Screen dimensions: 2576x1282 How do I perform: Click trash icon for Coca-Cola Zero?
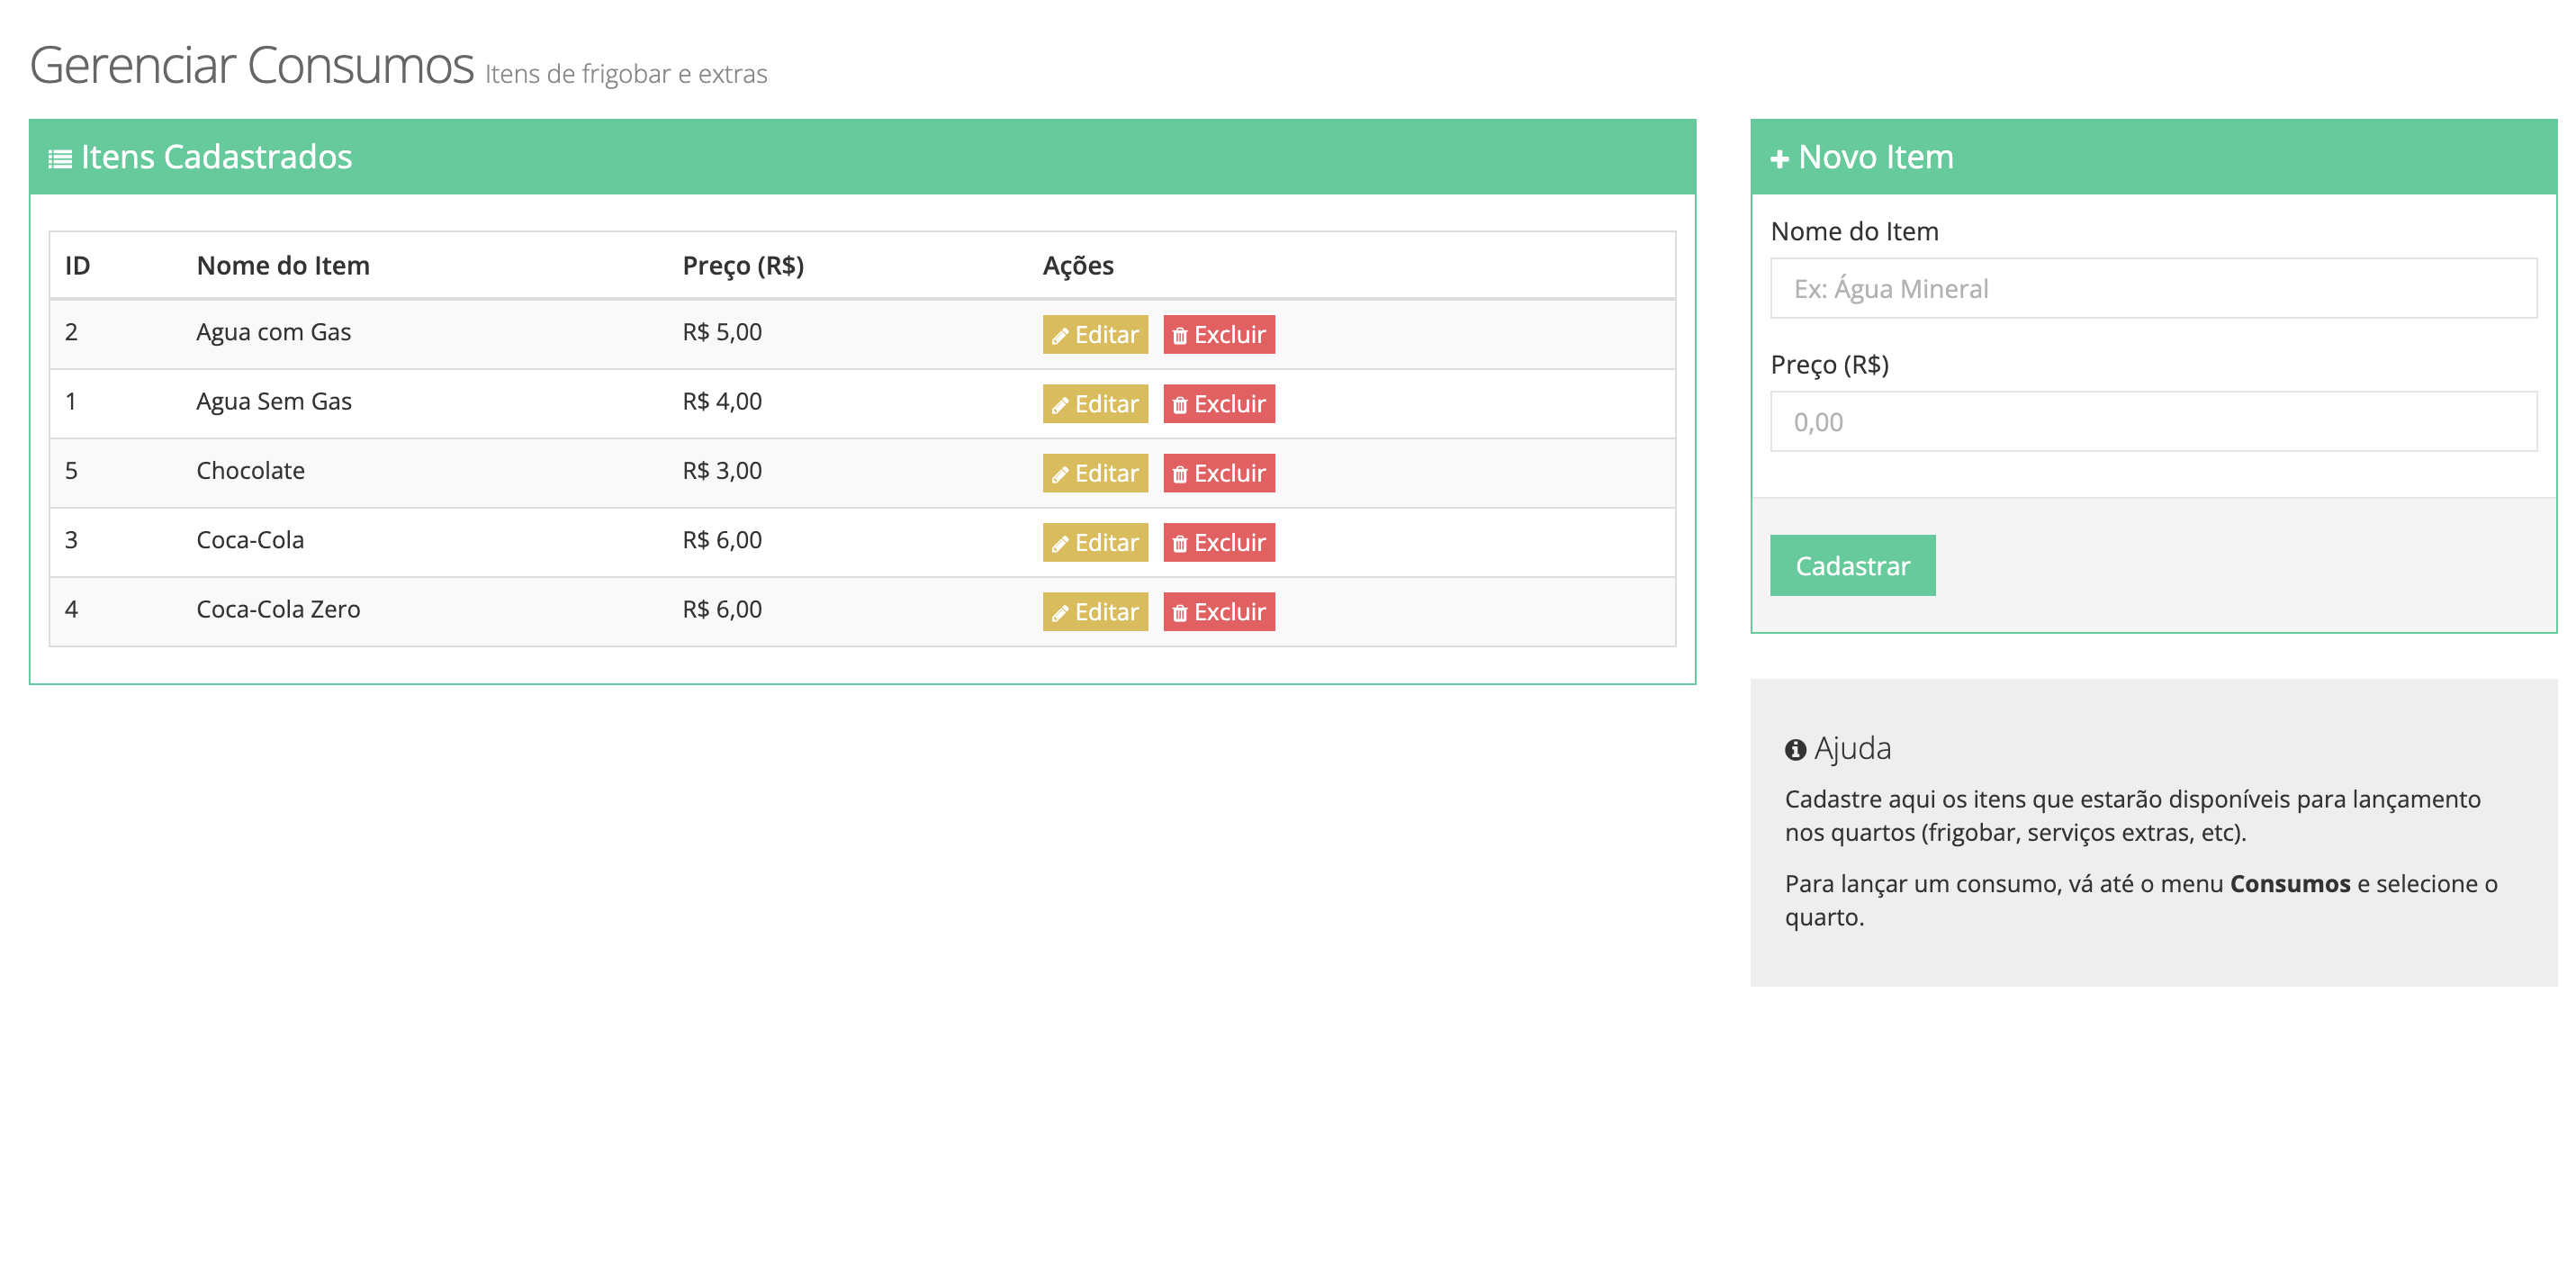[x=1180, y=613]
